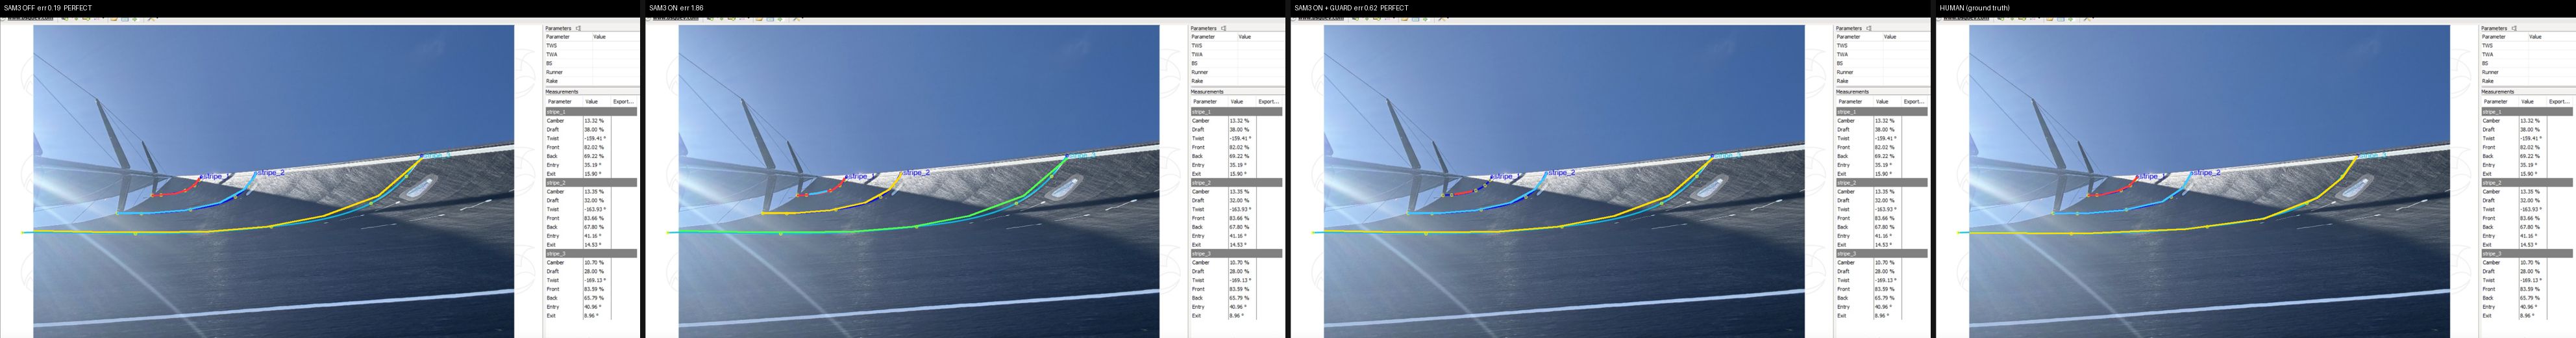Select stripe_3 header in SAM3 ON err 1.86 panel
This screenshot has height=338, width=2576.
pos(1236,254)
